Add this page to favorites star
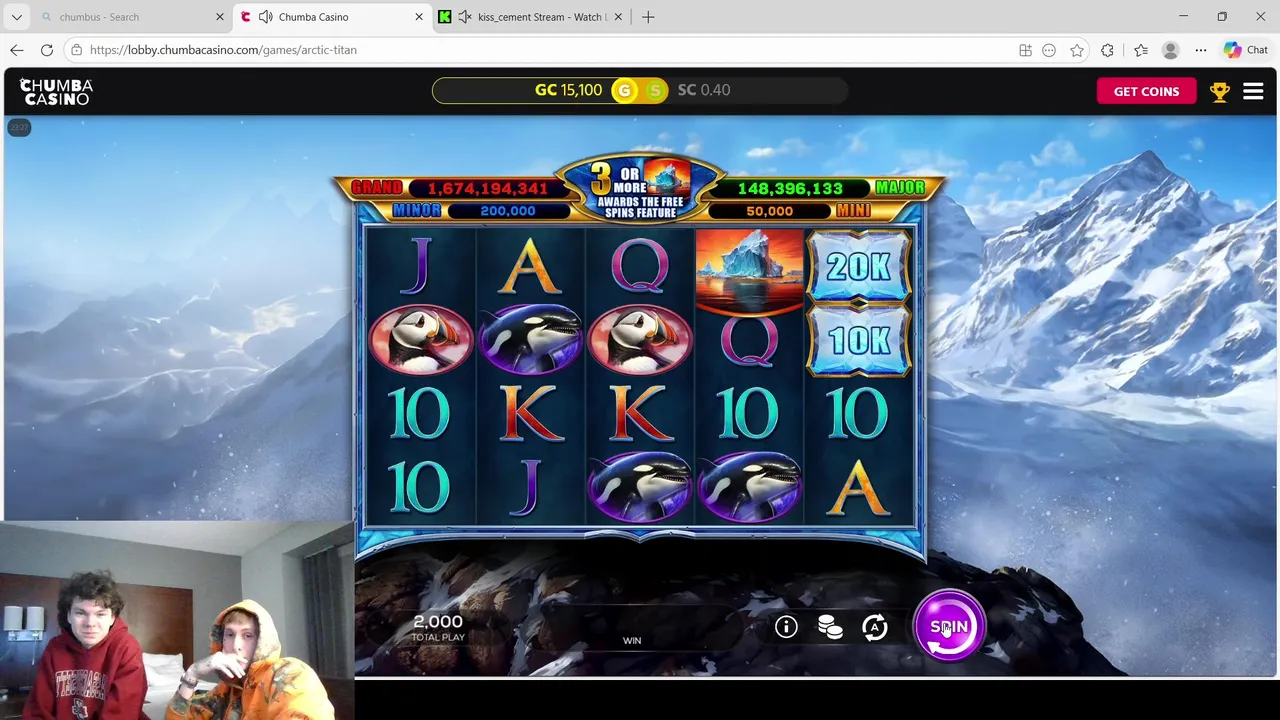Image resolution: width=1280 pixels, height=720 pixels. click(x=1077, y=50)
